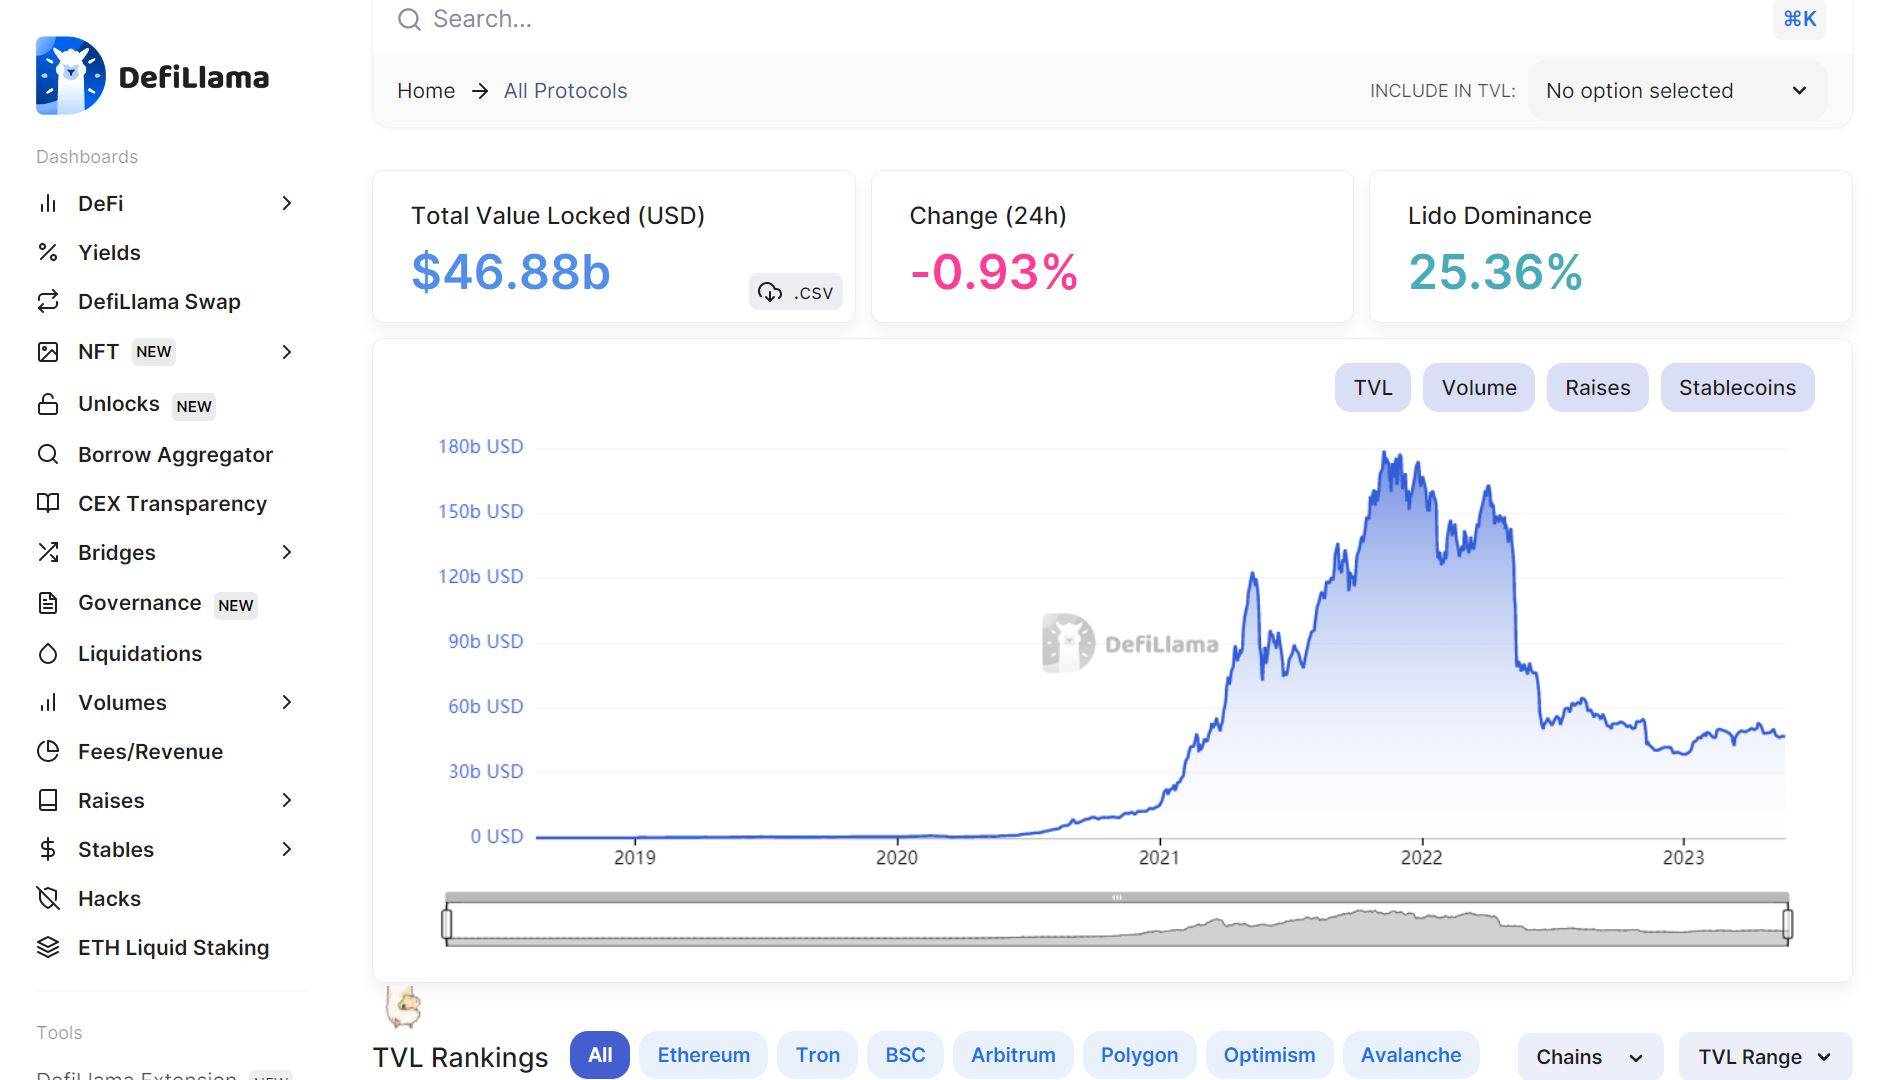Viewport: 1883px width, 1080px height.
Task: Click the CEX Transparency book icon
Action: coord(48,504)
